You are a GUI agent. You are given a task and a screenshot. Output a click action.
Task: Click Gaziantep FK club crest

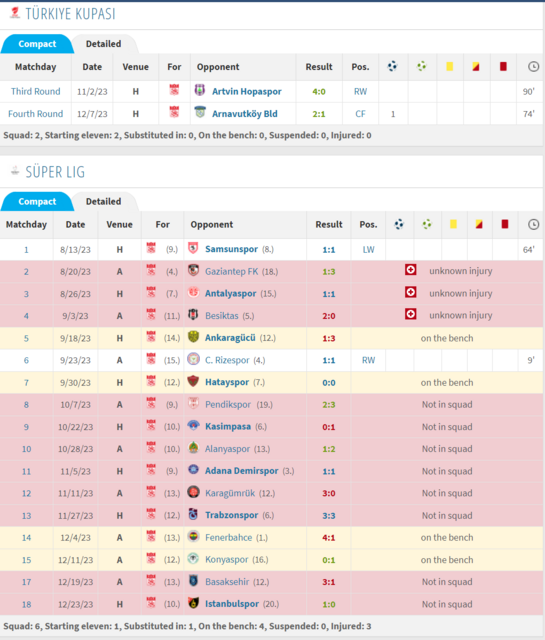(194, 270)
